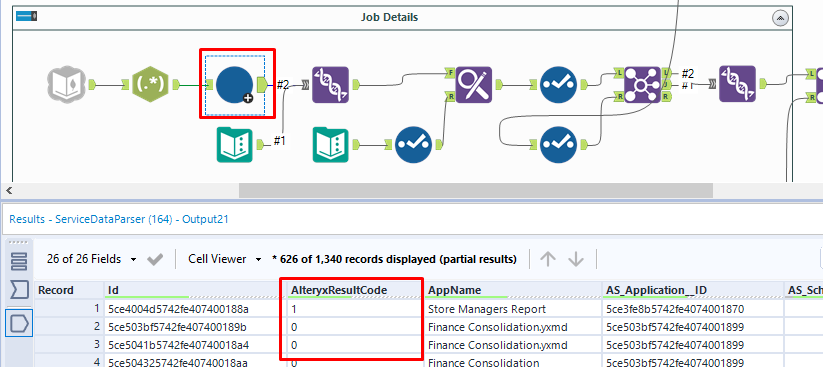Click the green RegEx tool
The width and height of the screenshot is (823, 367).
151,85
